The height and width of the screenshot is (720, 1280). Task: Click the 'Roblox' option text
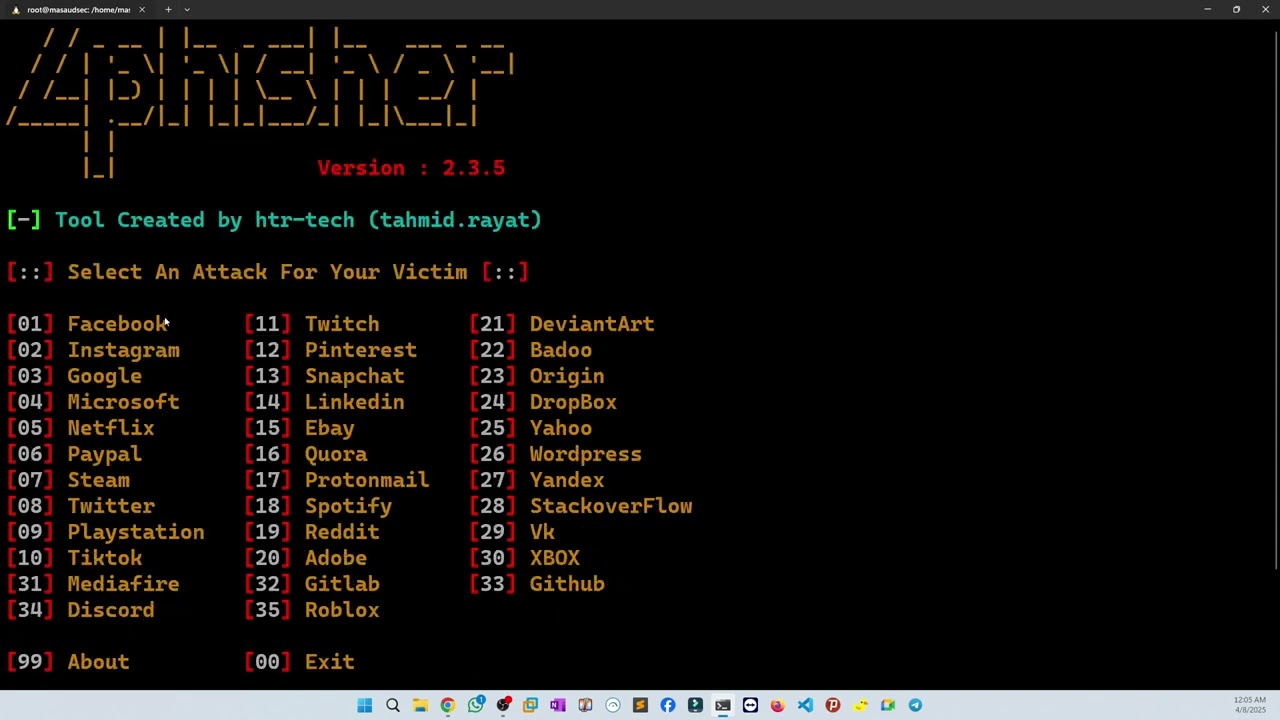point(342,610)
